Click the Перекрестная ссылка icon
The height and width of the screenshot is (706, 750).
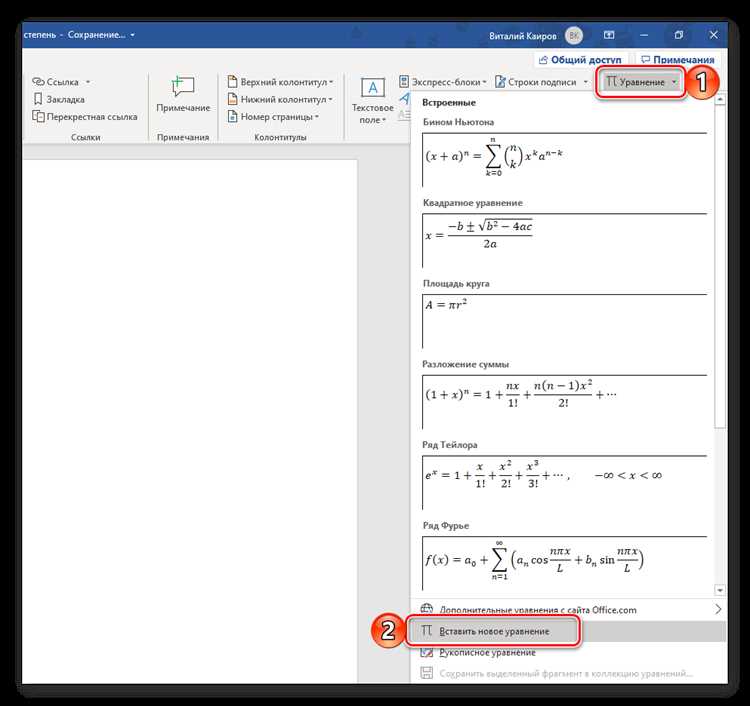click(x=38, y=116)
